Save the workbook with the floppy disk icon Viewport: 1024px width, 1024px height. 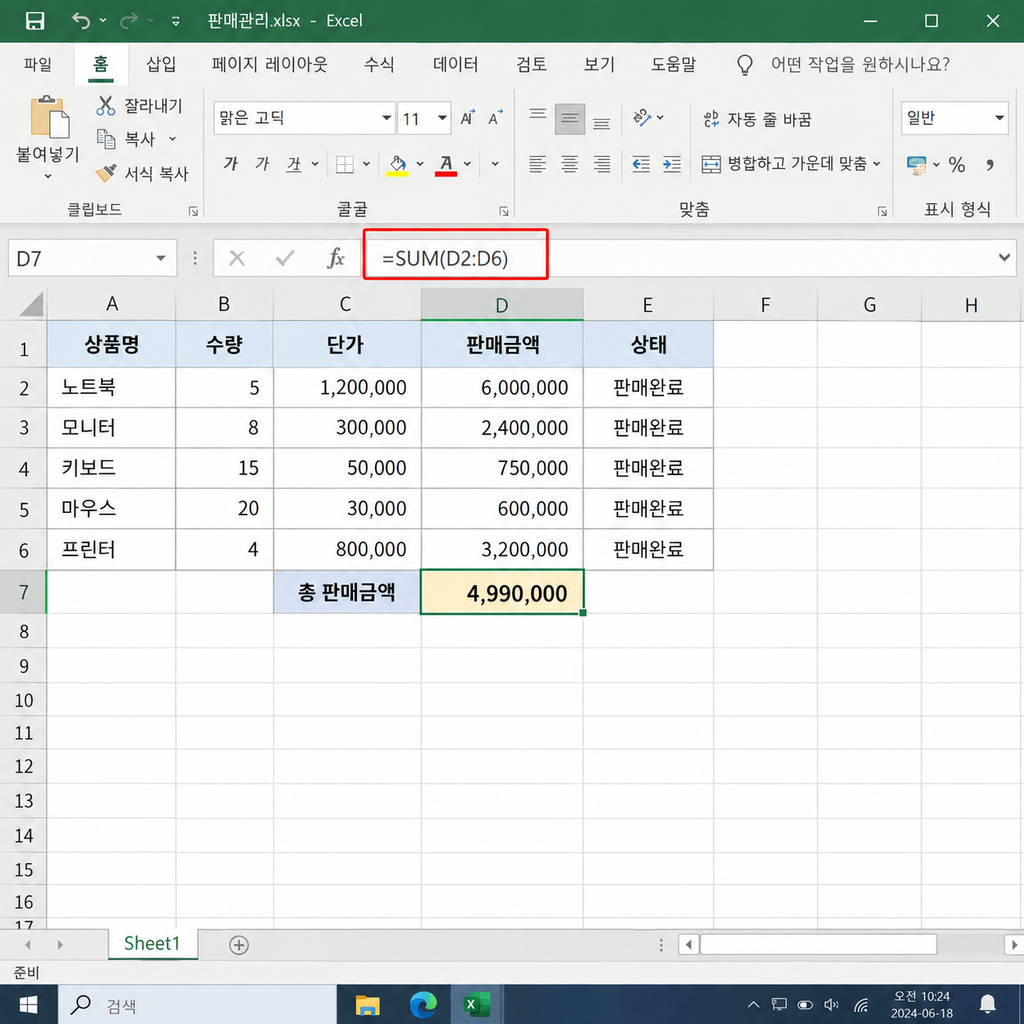pyautogui.click(x=35, y=21)
